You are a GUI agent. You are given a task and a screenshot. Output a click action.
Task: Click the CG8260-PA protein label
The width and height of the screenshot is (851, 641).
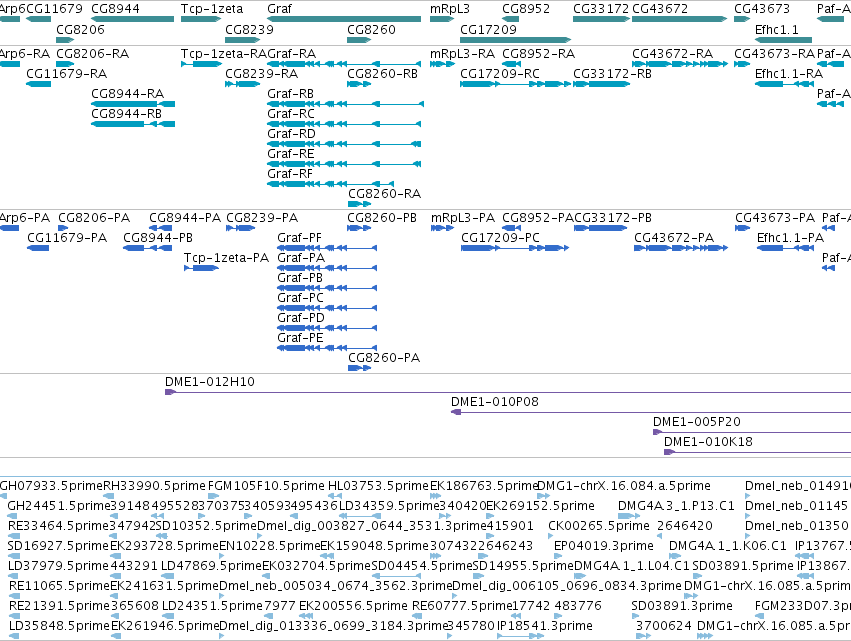(x=384, y=358)
